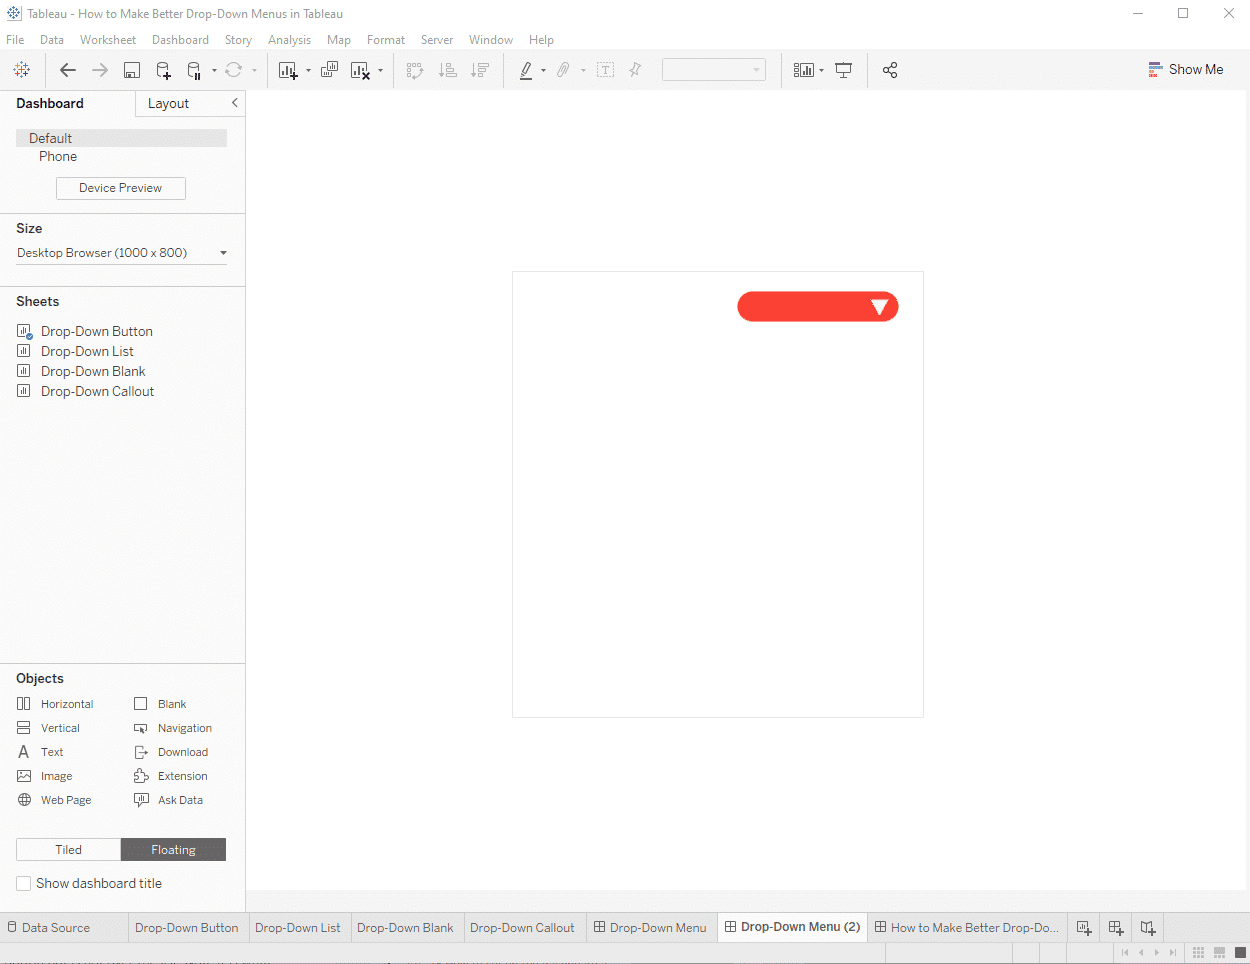Save the workbook with the disk icon
1250x964 pixels.
point(132,70)
